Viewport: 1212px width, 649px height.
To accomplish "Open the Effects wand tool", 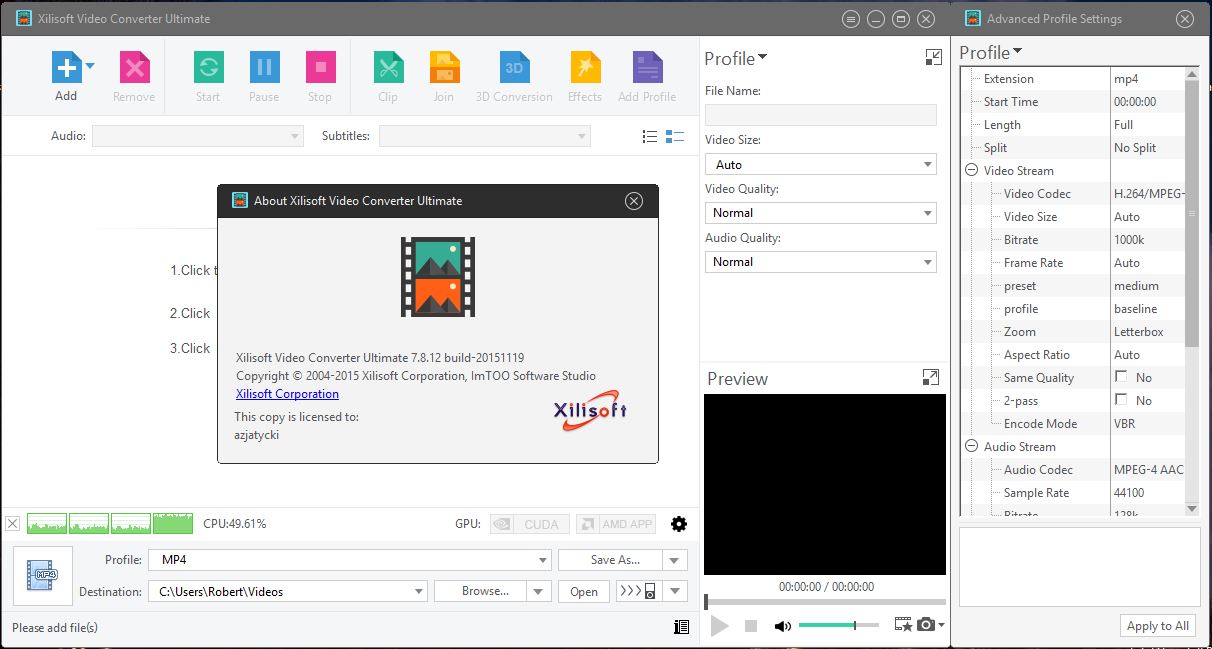I will (585, 67).
